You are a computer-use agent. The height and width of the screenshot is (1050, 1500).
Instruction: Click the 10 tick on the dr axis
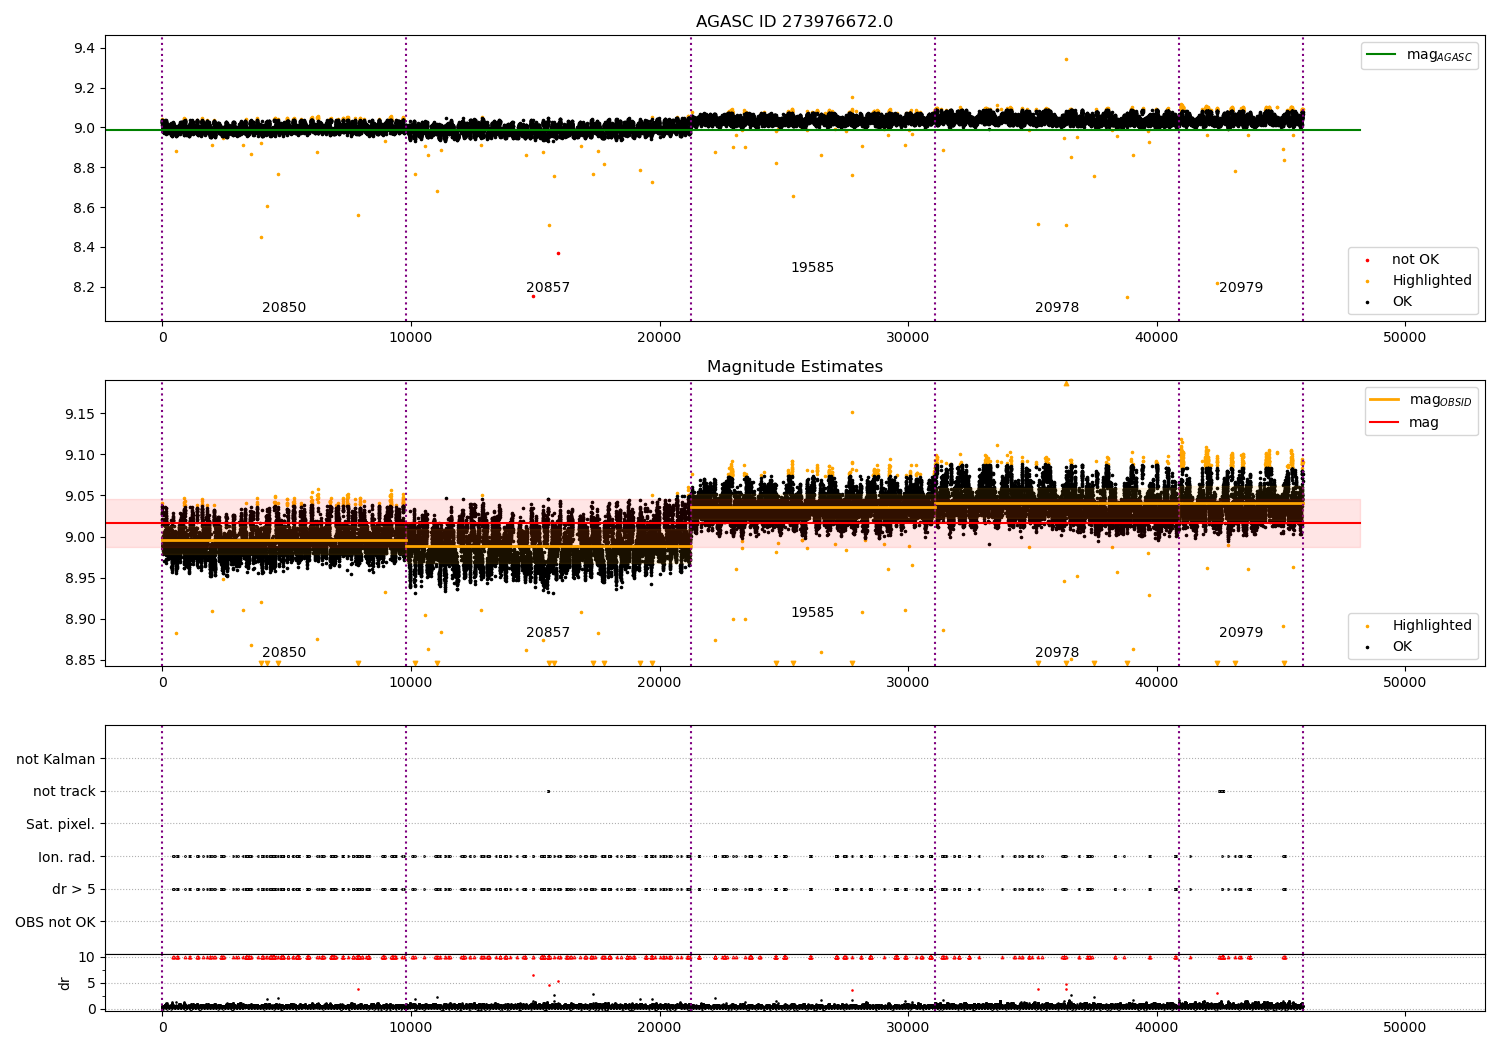click(87, 957)
